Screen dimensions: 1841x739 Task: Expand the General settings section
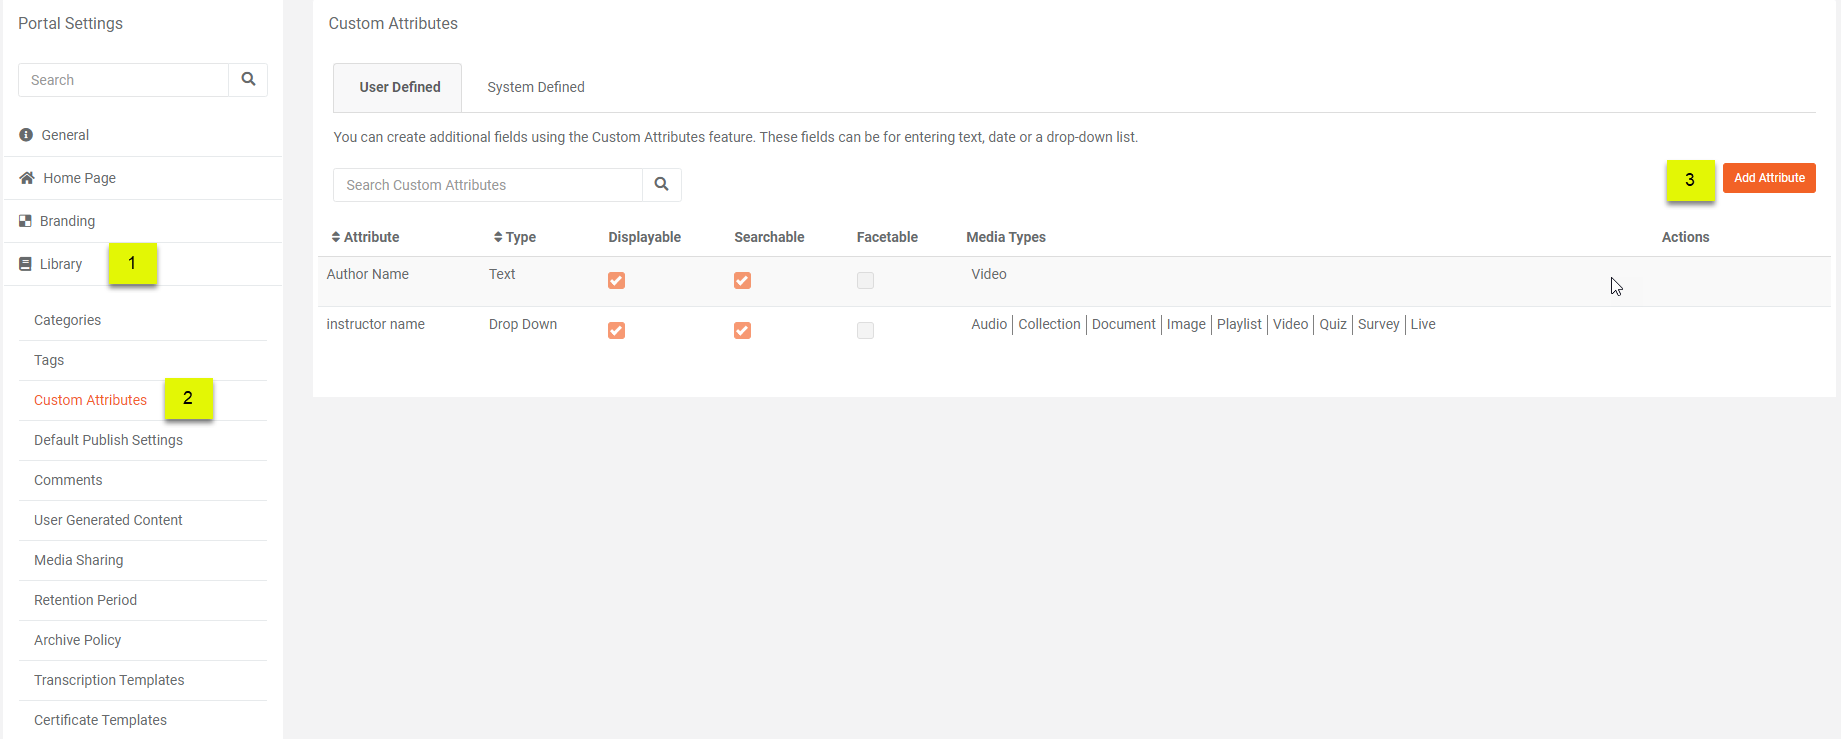pos(65,135)
